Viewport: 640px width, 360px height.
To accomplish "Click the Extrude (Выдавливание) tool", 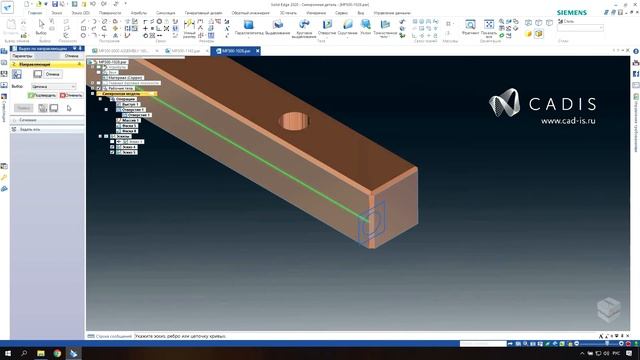I will pos(278,27).
